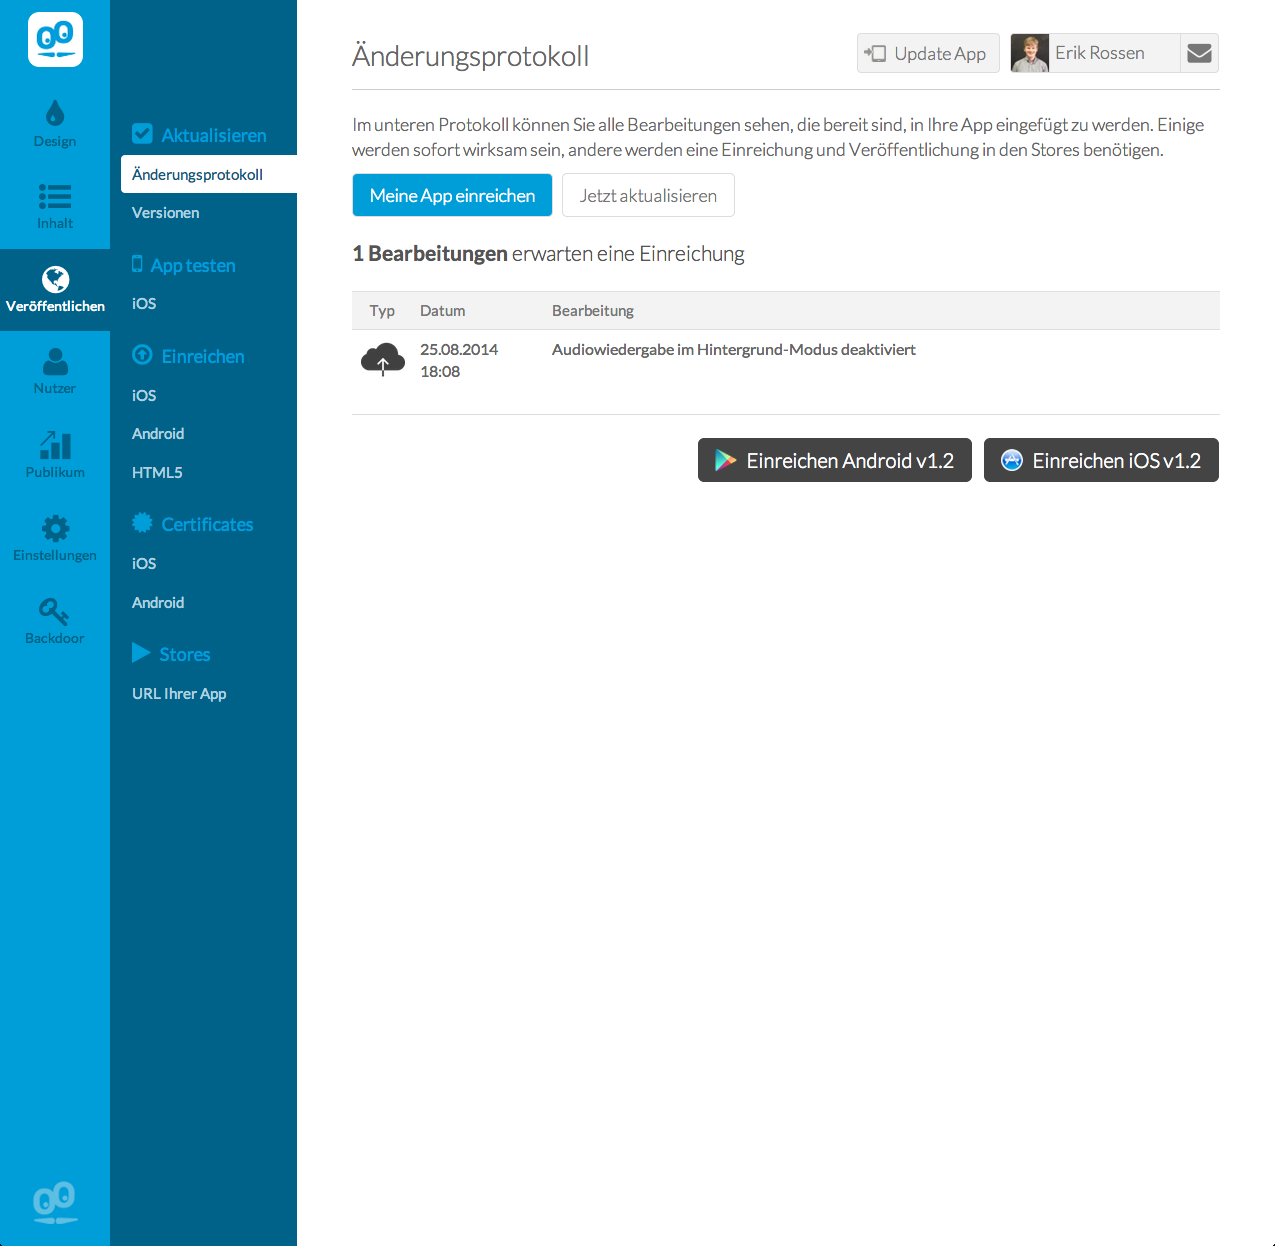1275x1246 pixels.
Task: Open Einstellungen gear section
Action: point(55,538)
